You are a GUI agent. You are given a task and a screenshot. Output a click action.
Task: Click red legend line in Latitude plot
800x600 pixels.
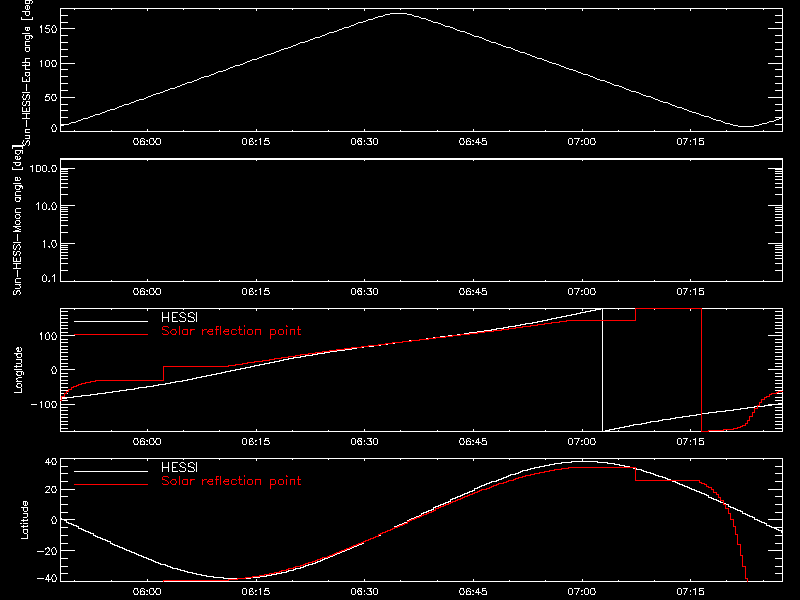111,484
